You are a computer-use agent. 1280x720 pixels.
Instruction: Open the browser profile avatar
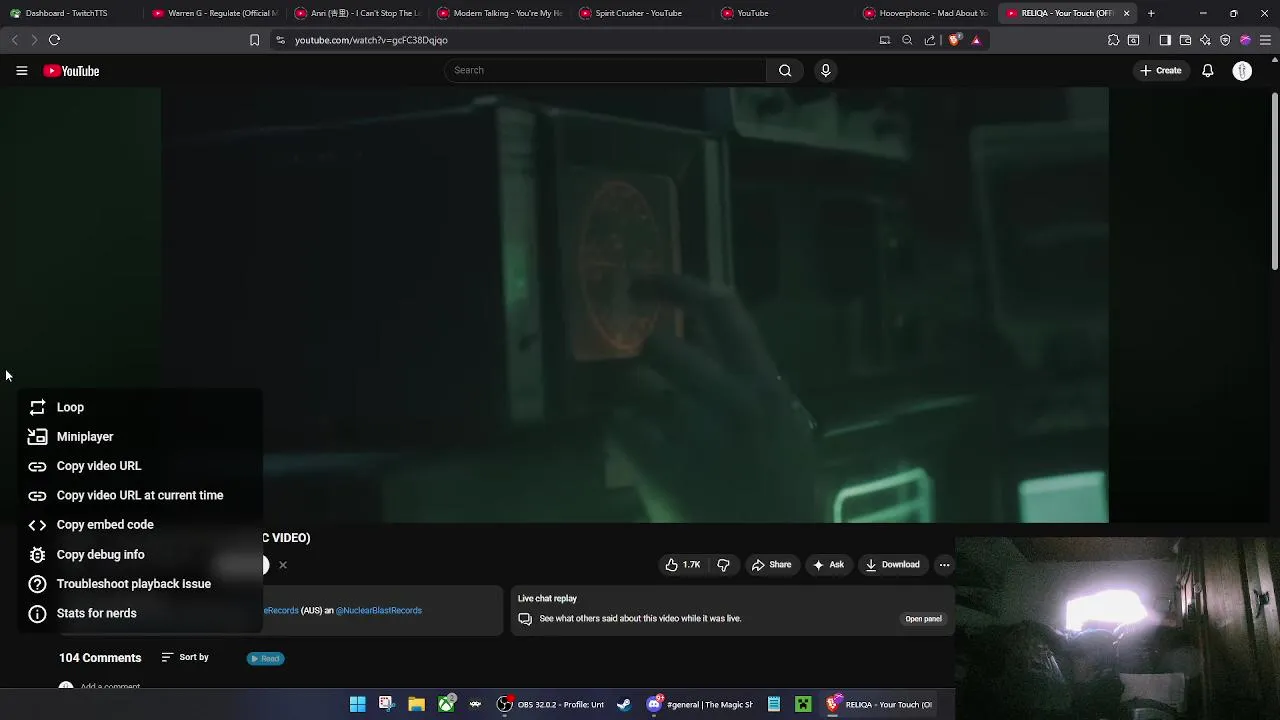click(1245, 40)
